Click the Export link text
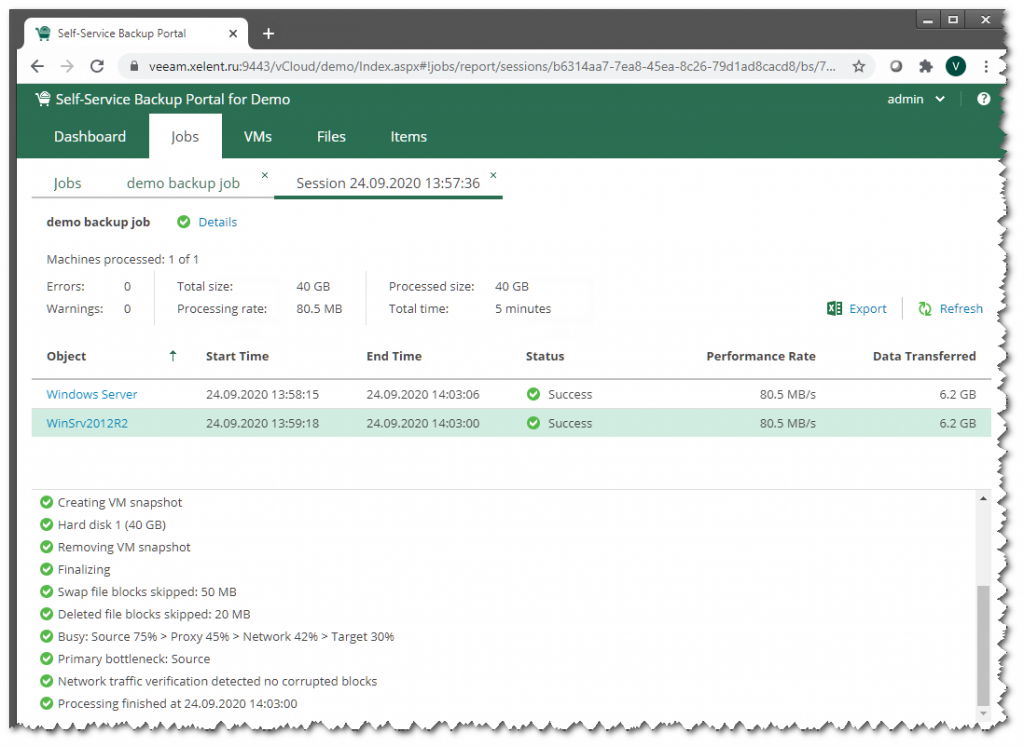 tap(868, 309)
